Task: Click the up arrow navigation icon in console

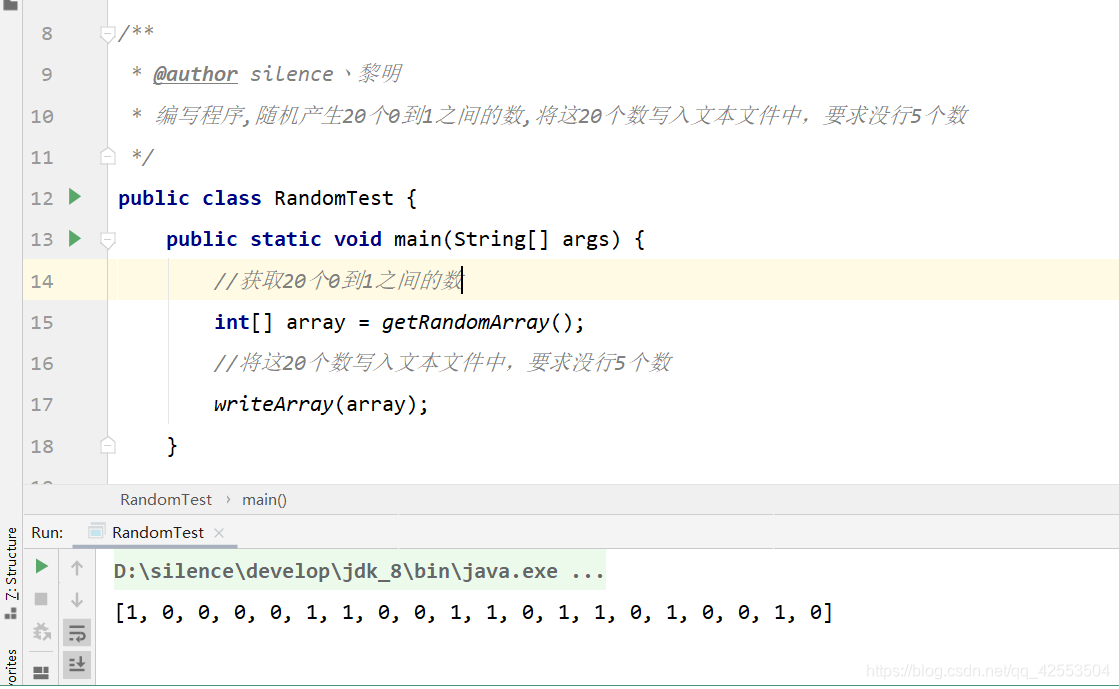Action: (77, 566)
